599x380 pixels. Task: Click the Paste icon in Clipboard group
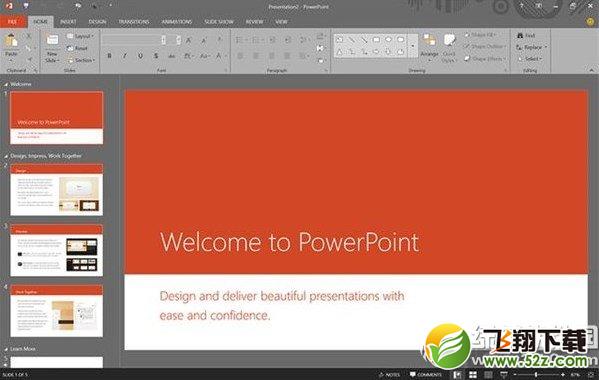11,41
